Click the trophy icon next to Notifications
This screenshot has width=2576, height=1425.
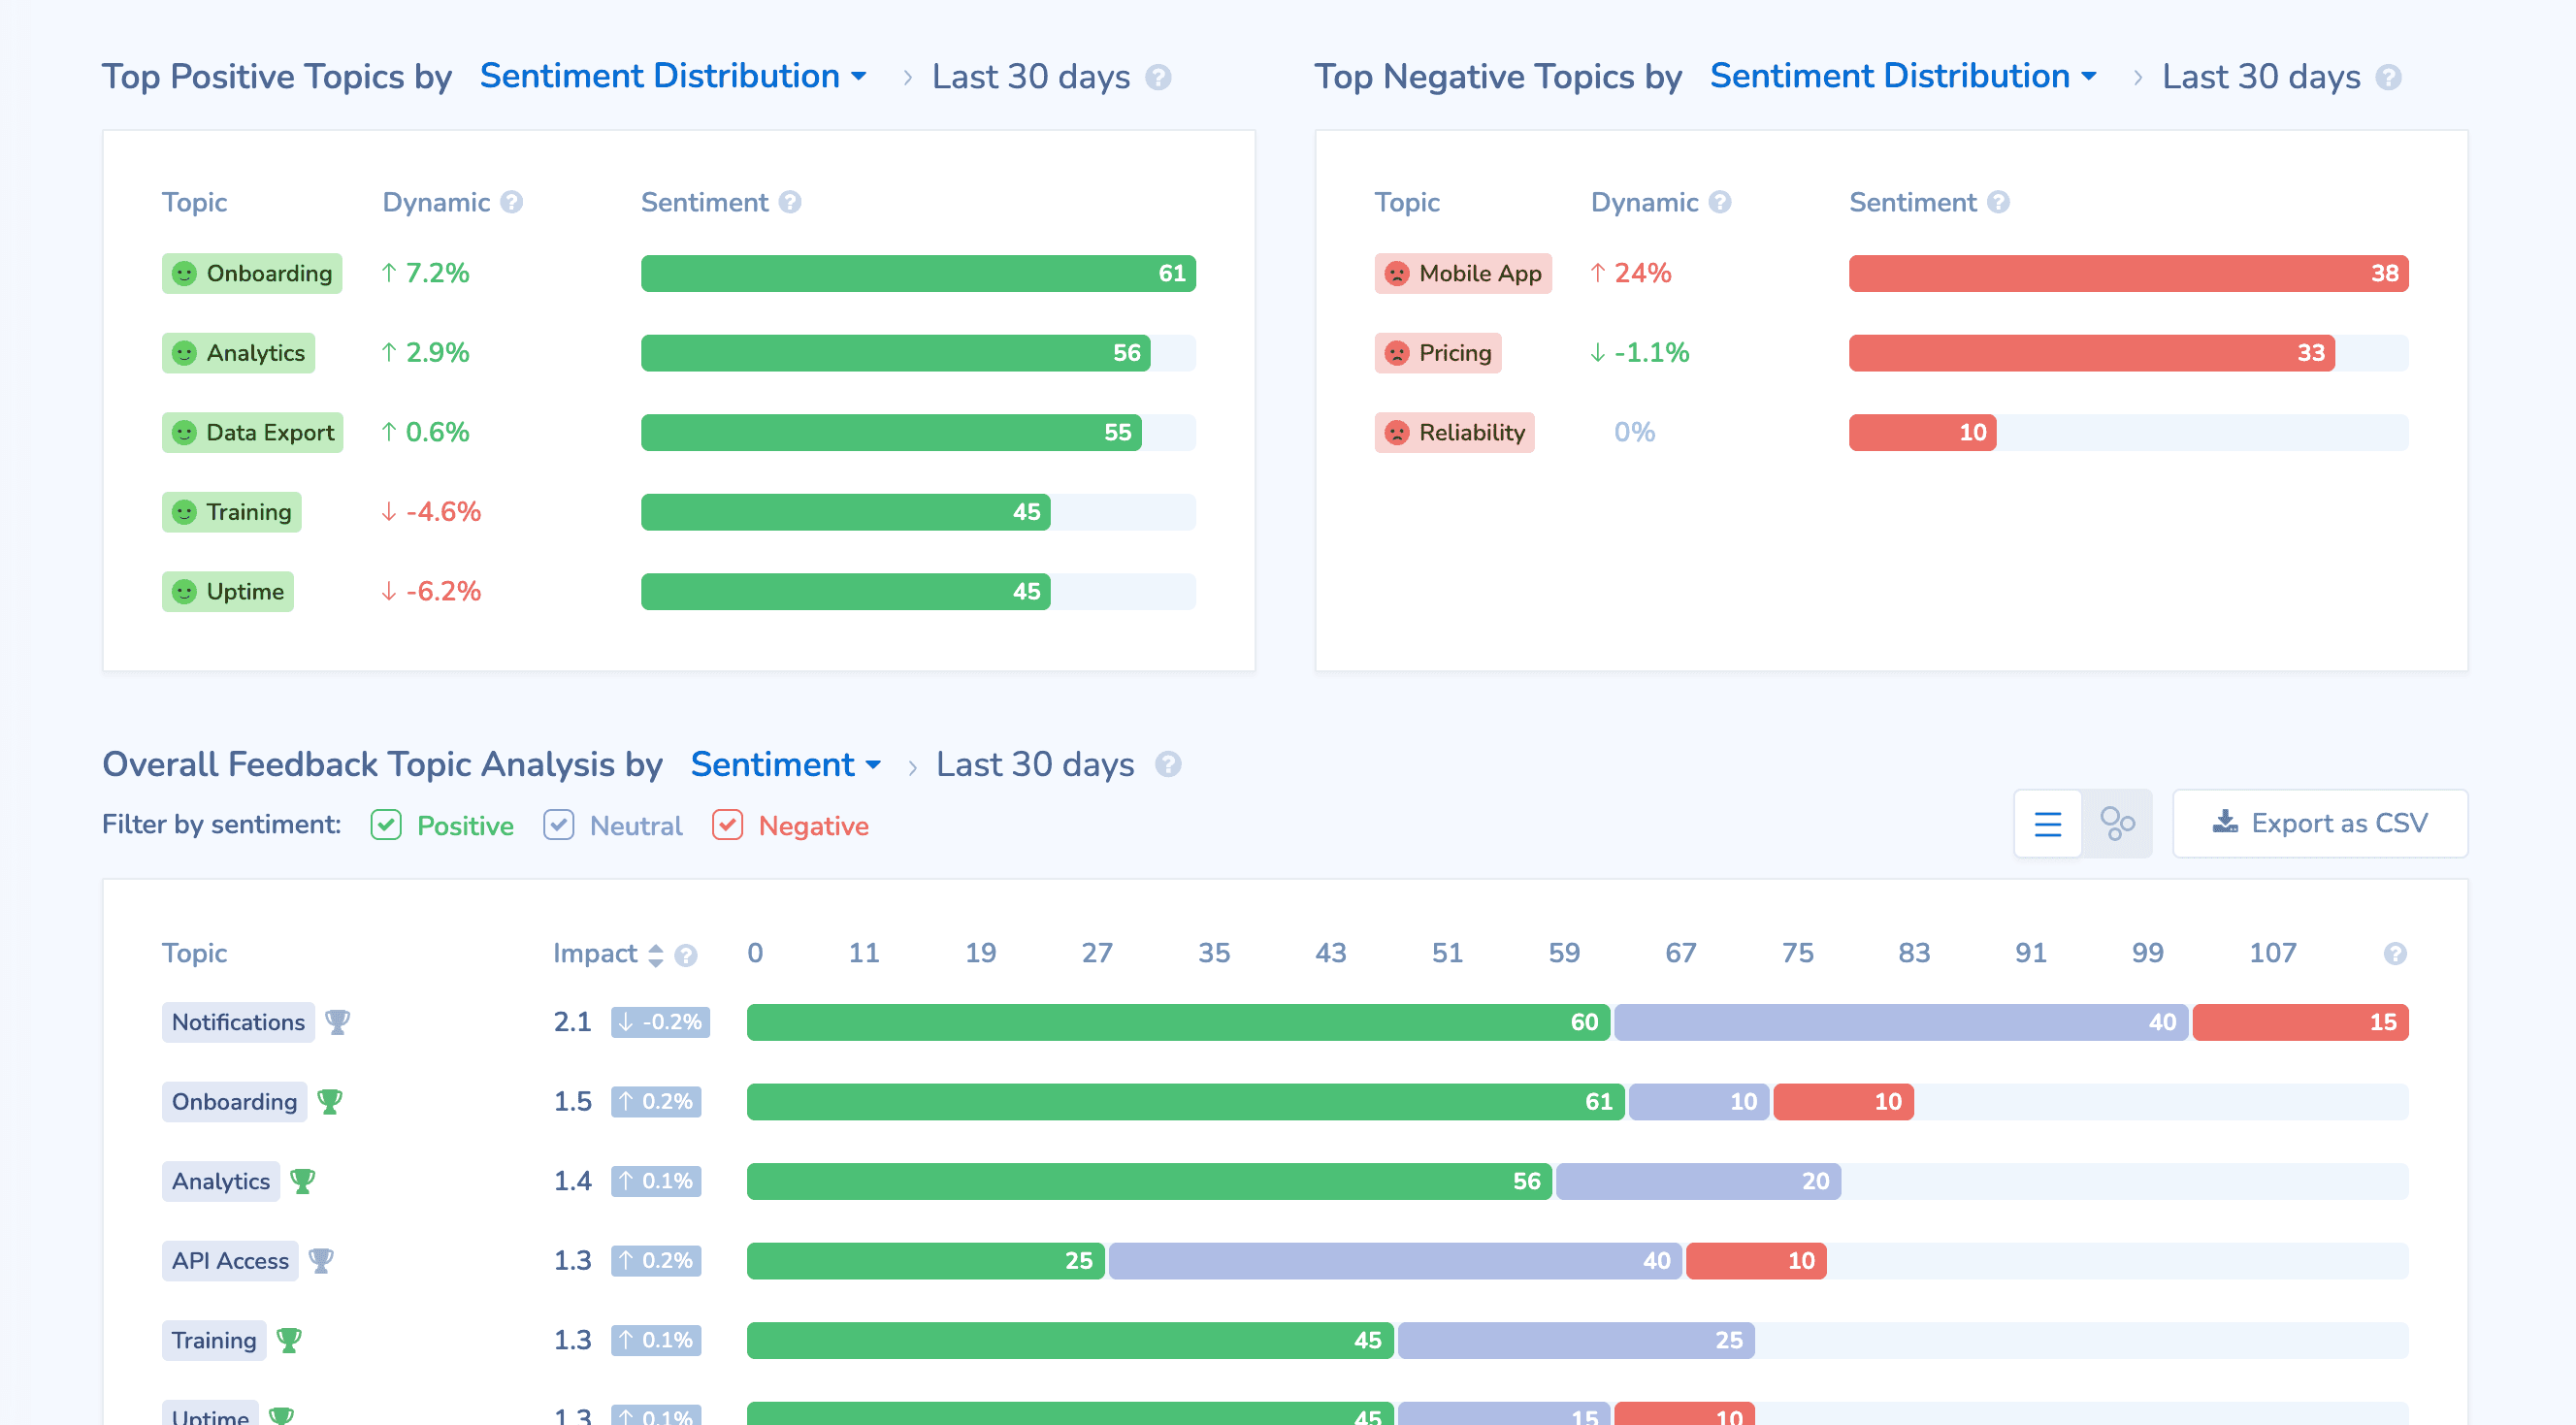pyautogui.click(x=337, y=1022)
